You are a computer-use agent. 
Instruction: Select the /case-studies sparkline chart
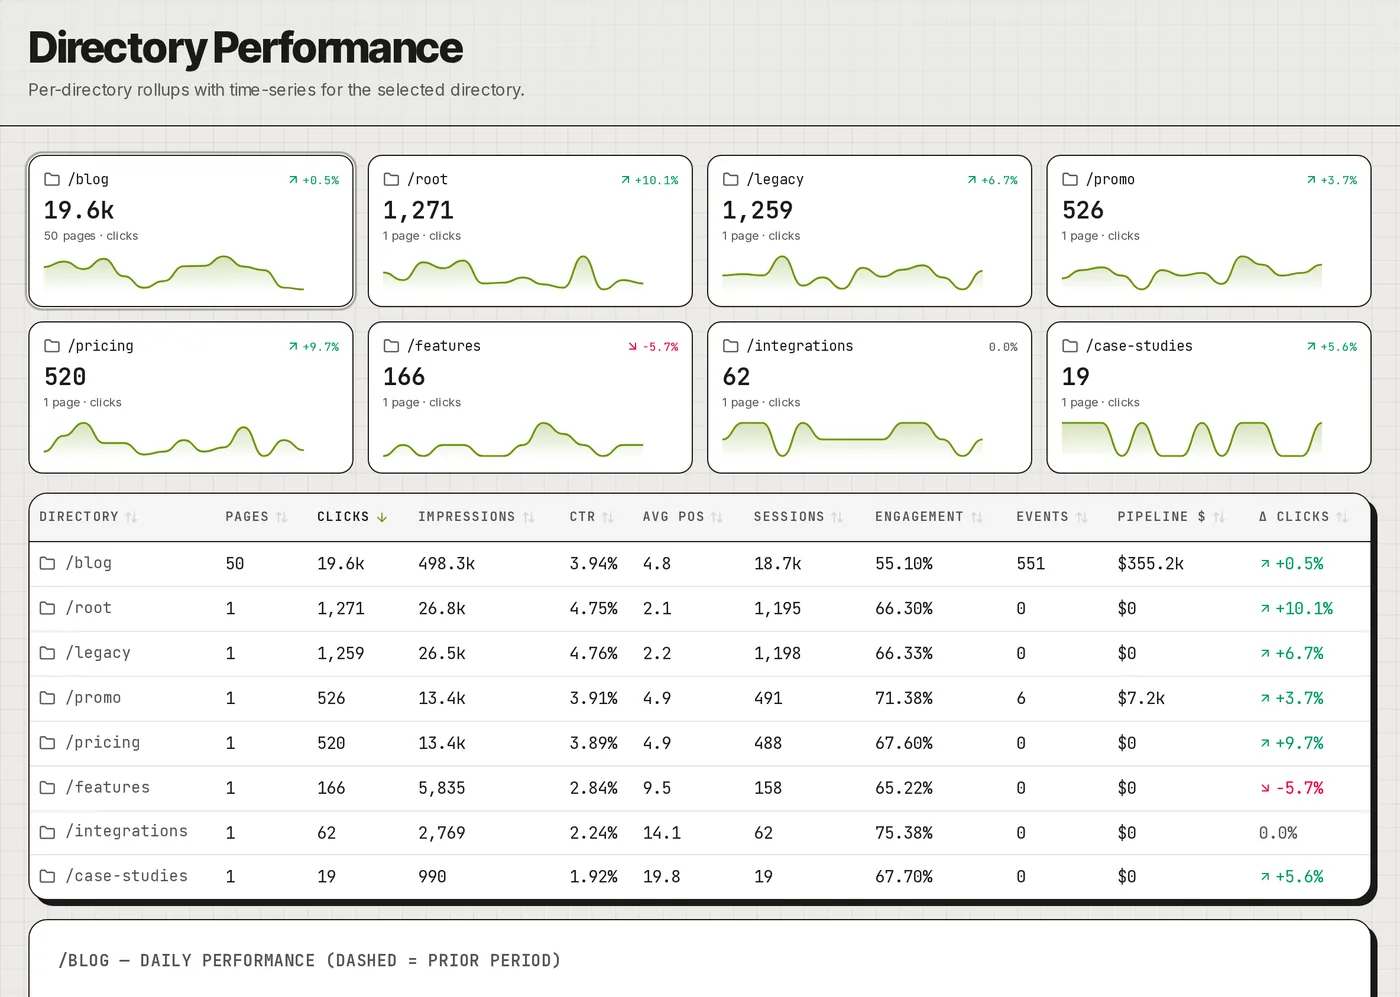coord(1192,439)
